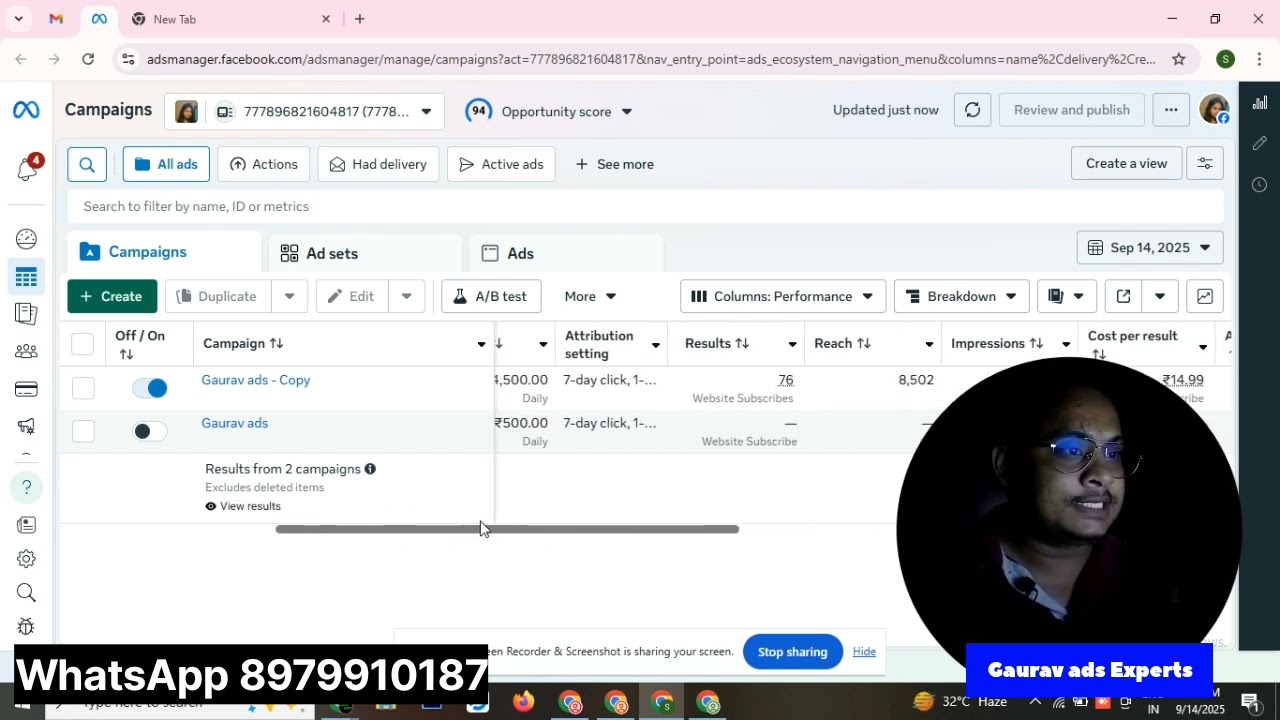Screen dimensions: 1280x720
Task: Open Advertising settings megaphone icon
Action: tap(27, 427)
